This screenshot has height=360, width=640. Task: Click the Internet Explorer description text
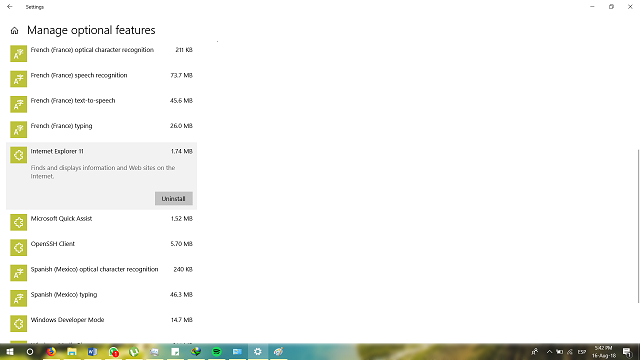click(x=103, y=172)
